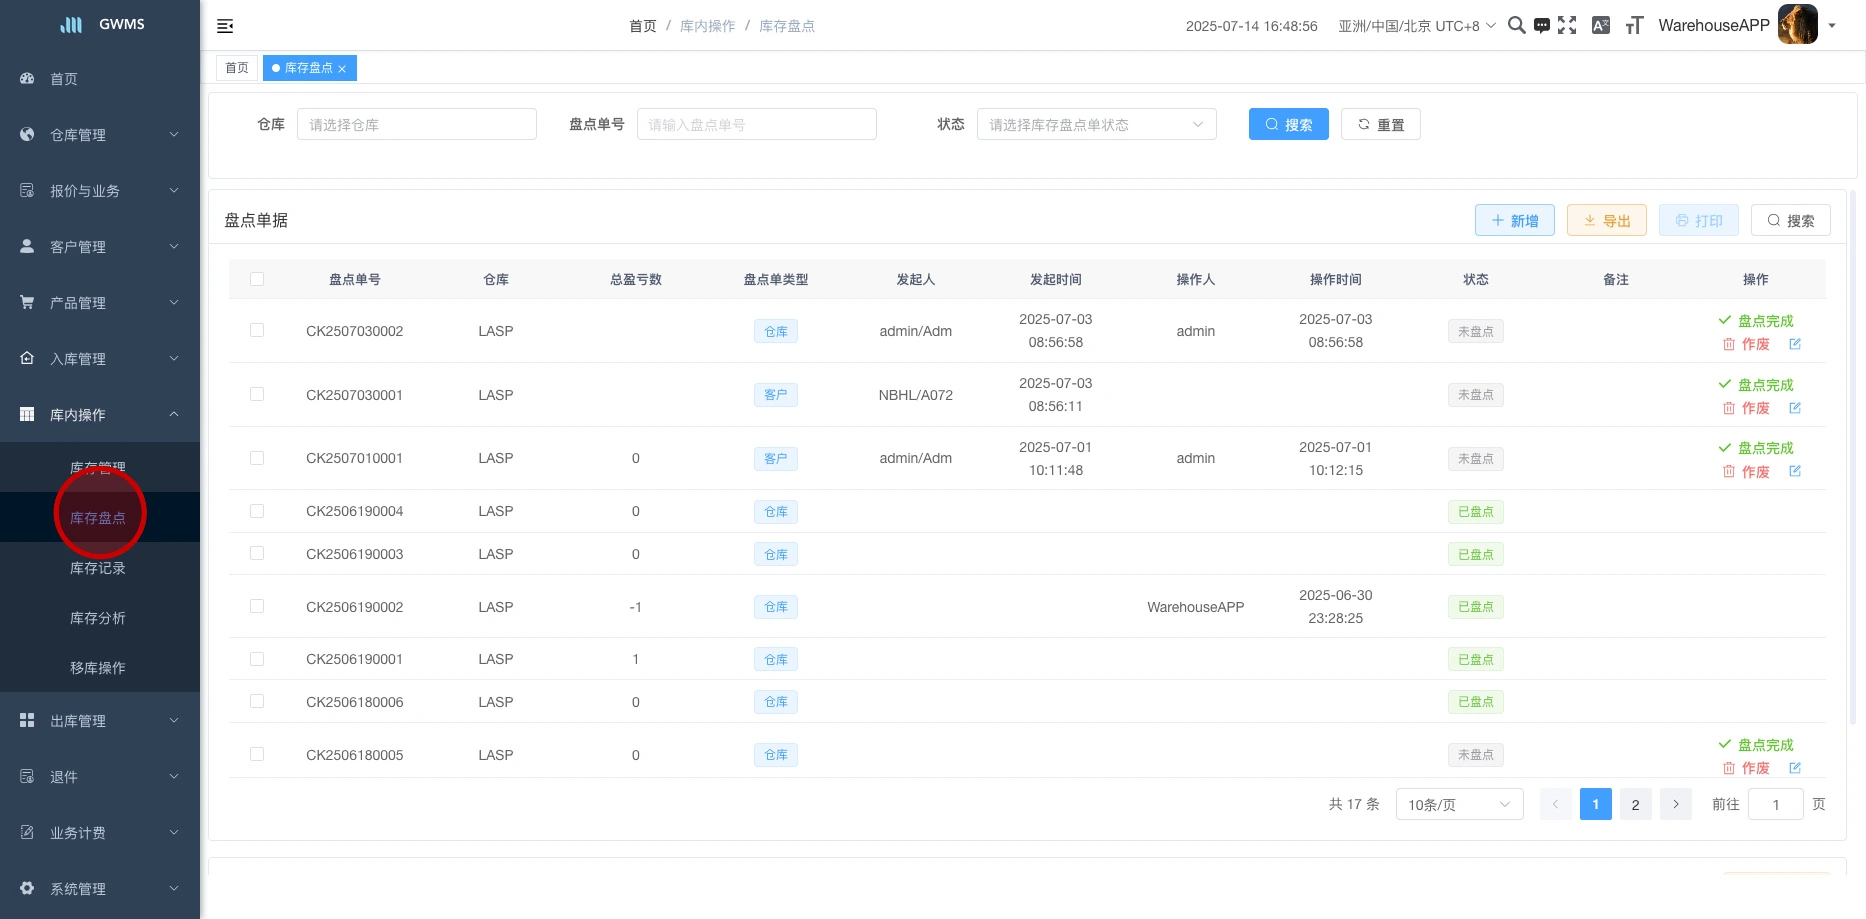This screenshot has width=1866, height=919.
Task: Click the 盘点单号 input field
Action: pyautogui.click(x=756, y=124)
